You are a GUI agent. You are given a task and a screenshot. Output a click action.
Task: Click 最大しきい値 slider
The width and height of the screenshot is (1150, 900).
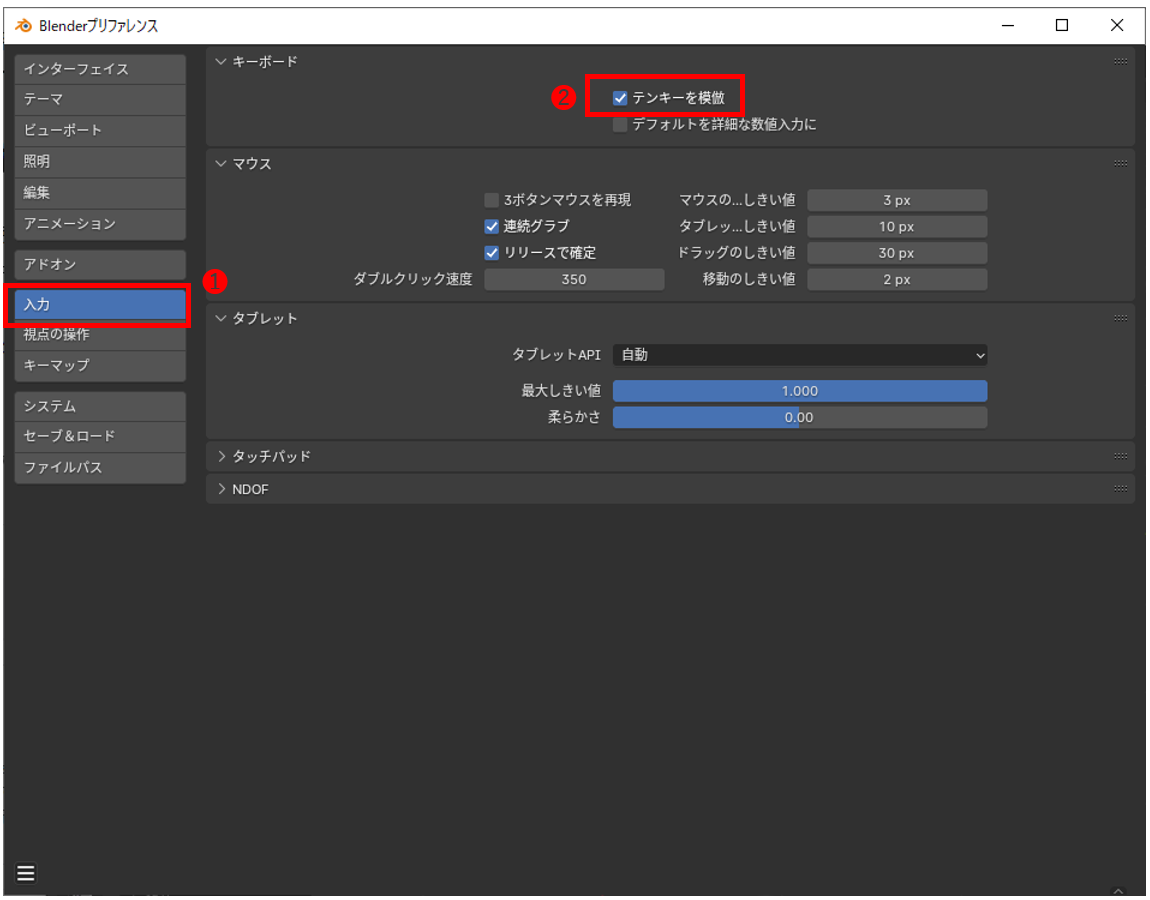coord(799,391)
